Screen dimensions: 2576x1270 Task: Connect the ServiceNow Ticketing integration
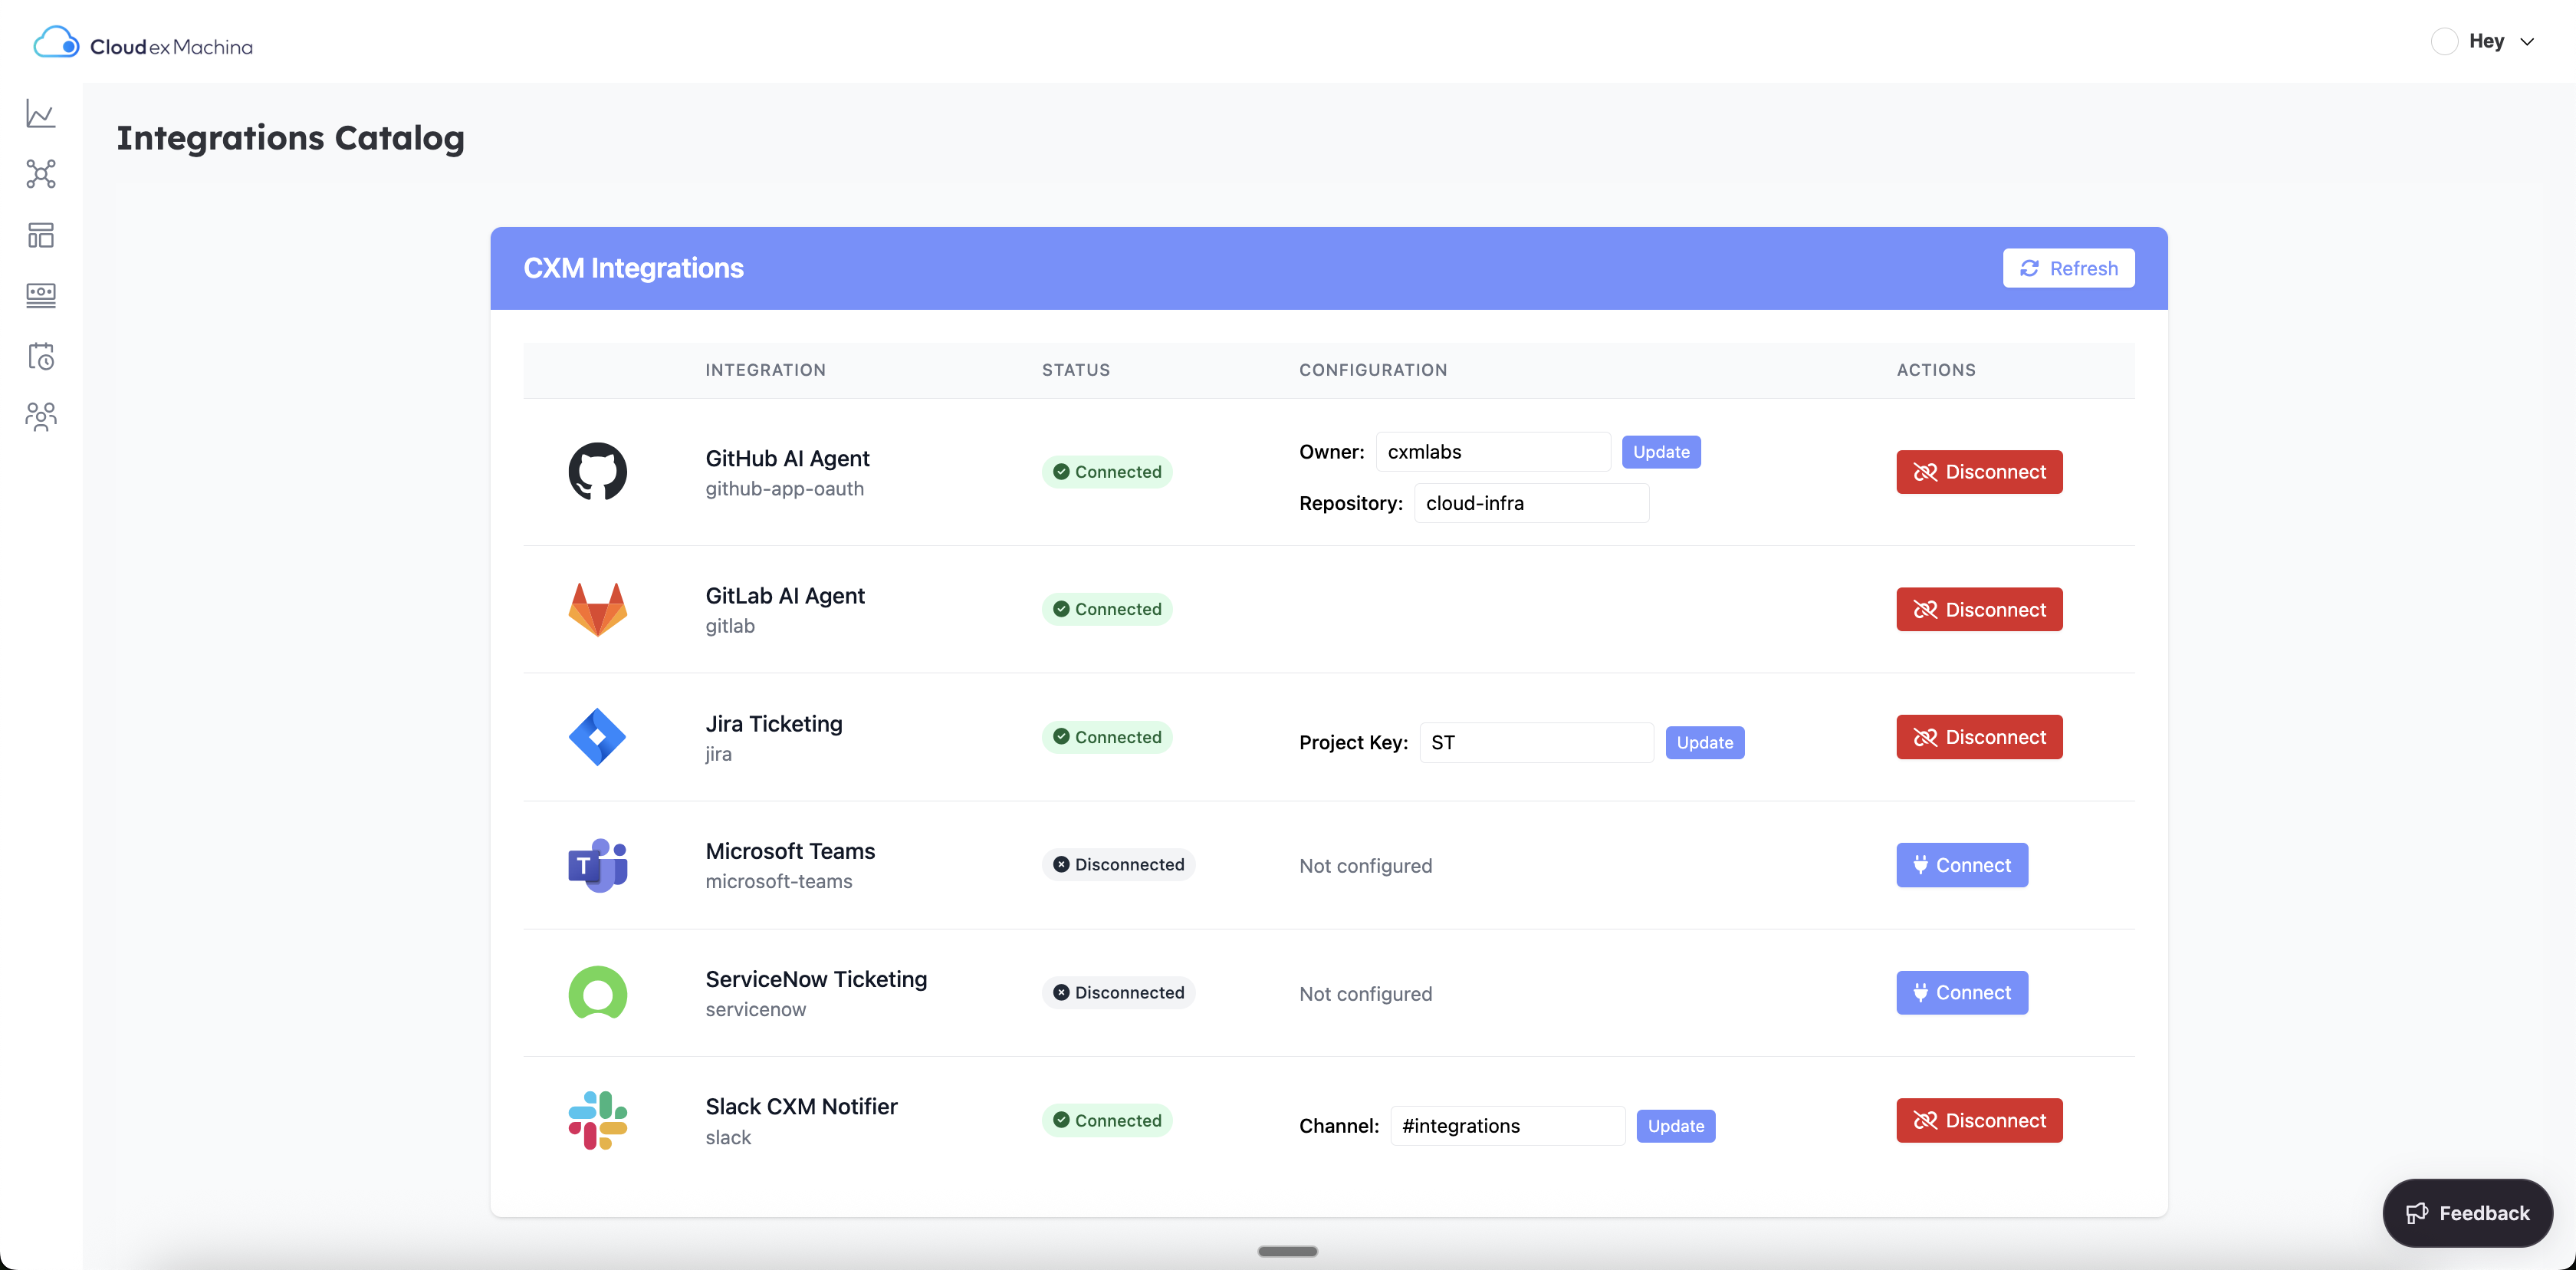(1961, 993)
